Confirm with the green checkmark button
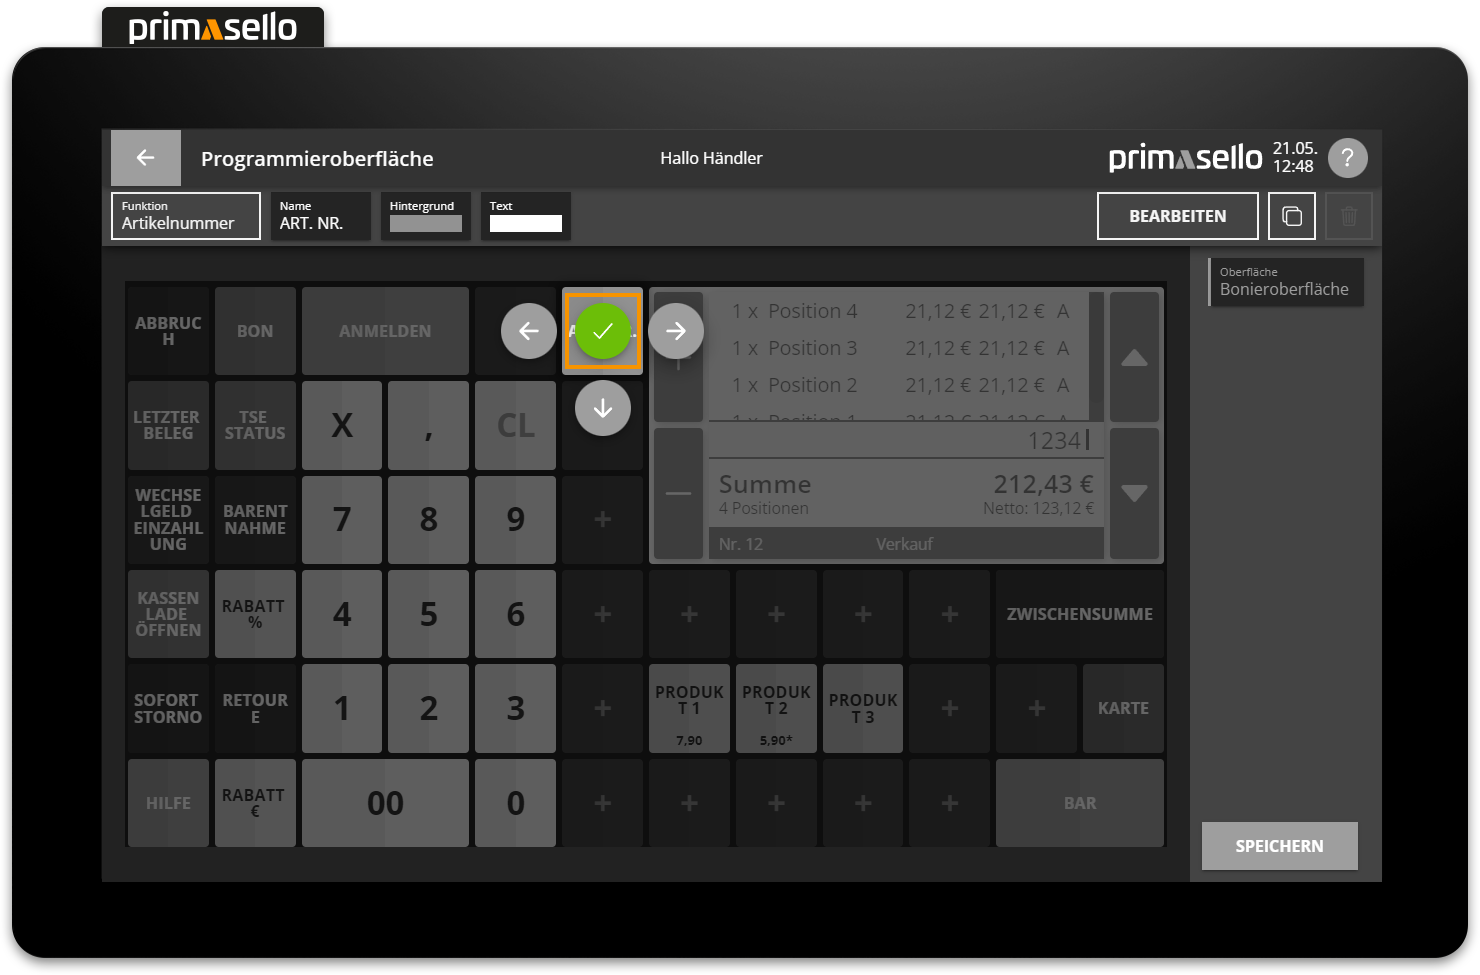 pos(602,331)
